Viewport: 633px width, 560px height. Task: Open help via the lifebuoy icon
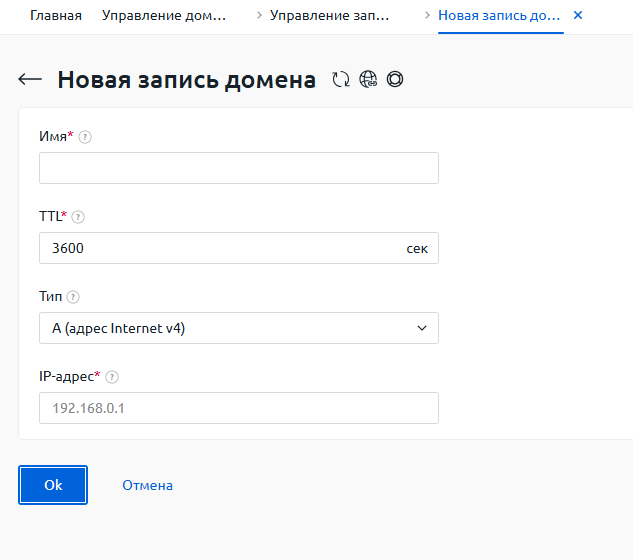coord(395,80)
